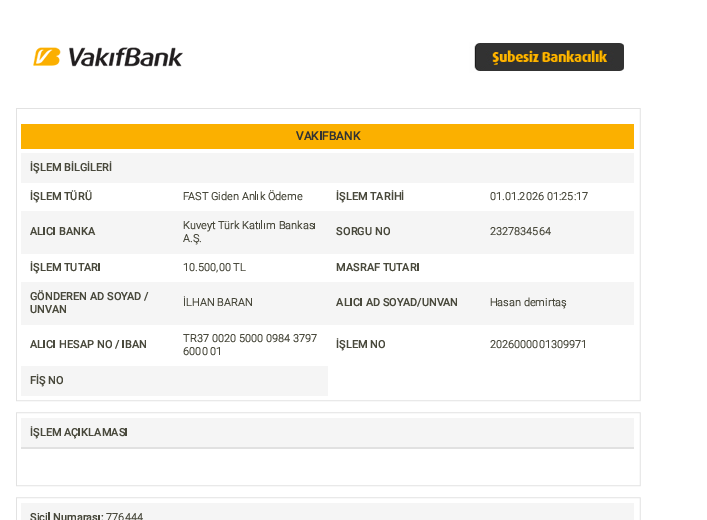Select the ALICI AD SOYAD/UNVAN label
The image size is (707, 520).
397,302
